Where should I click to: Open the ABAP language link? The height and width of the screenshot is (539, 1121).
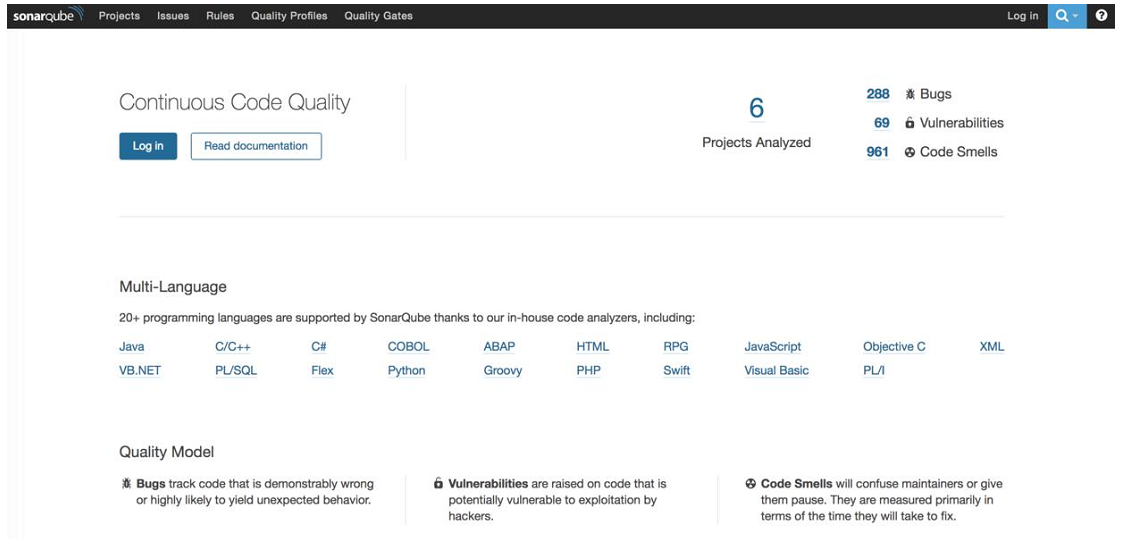click(x=499, y=347)
